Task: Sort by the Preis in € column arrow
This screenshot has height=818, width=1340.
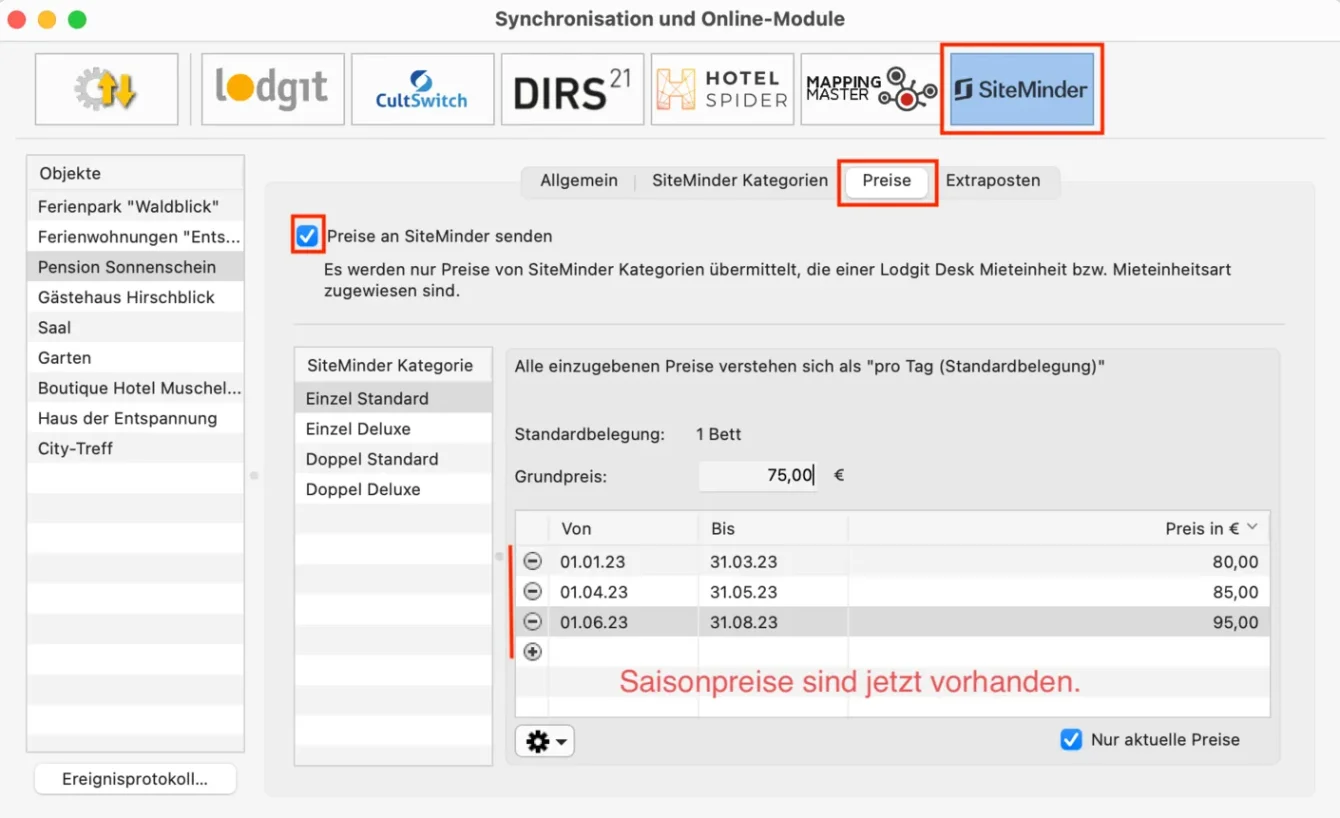Action: 1252,527
